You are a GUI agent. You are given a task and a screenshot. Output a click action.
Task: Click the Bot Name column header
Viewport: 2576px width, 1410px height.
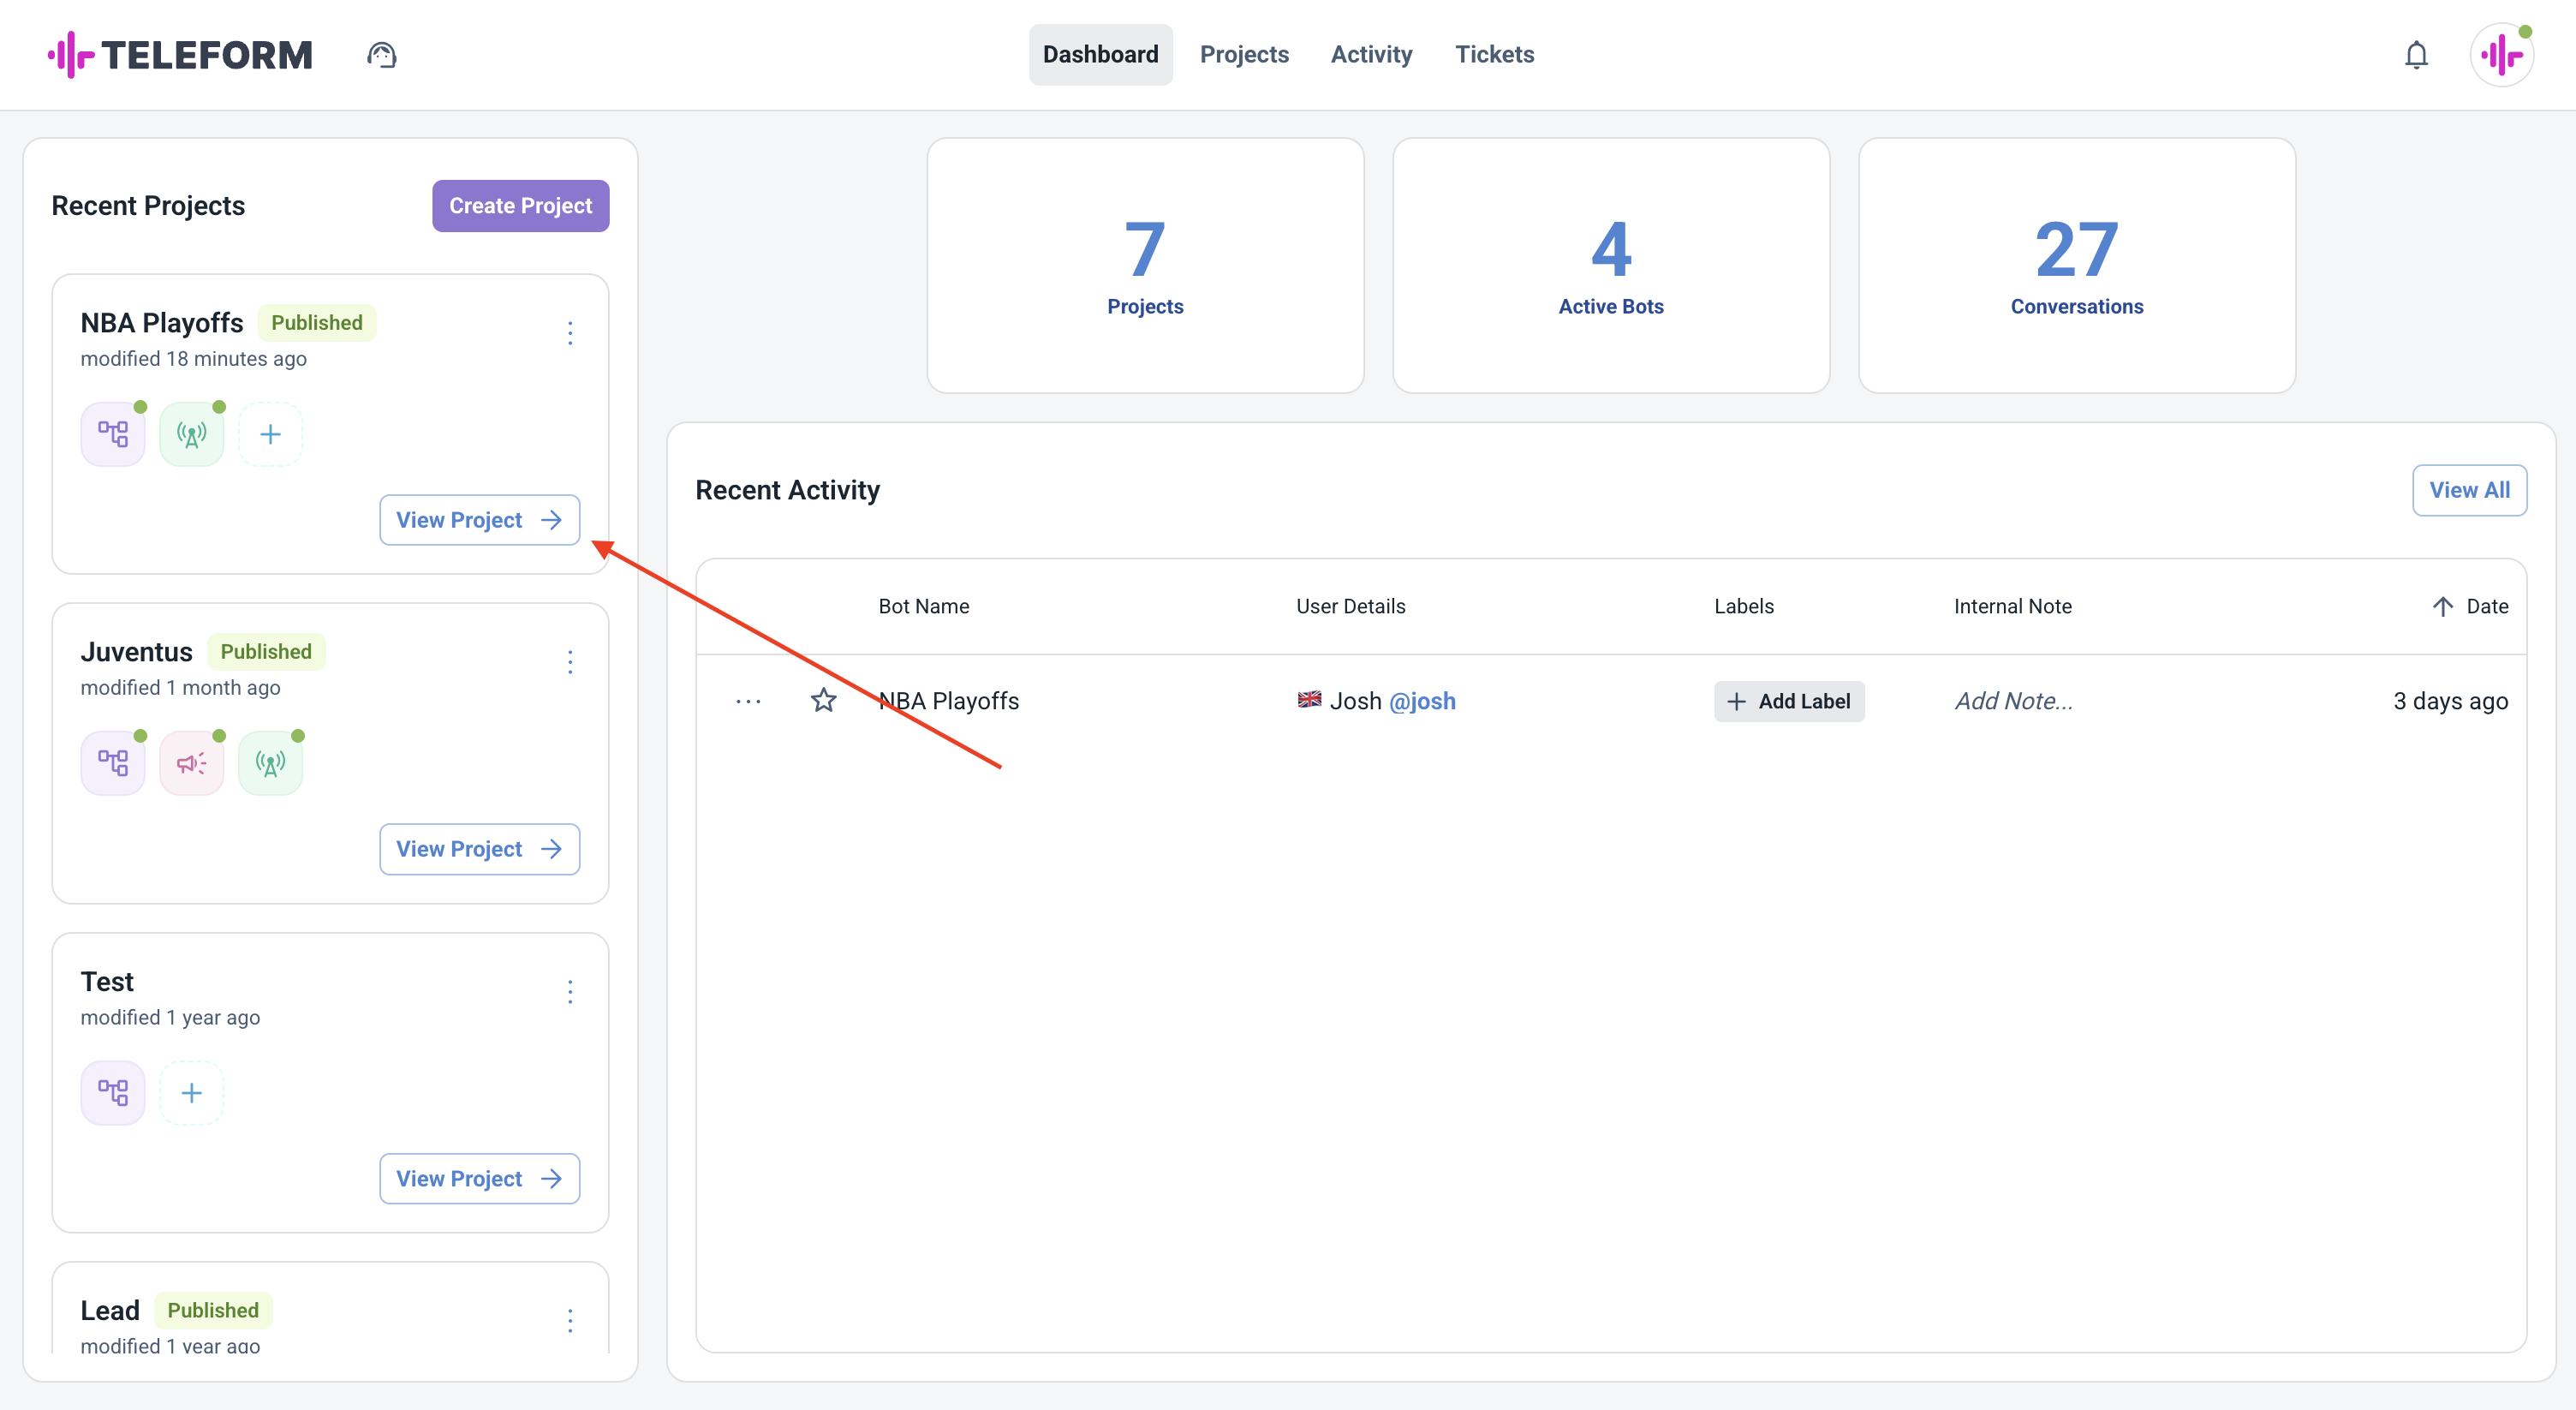(924, 606)
